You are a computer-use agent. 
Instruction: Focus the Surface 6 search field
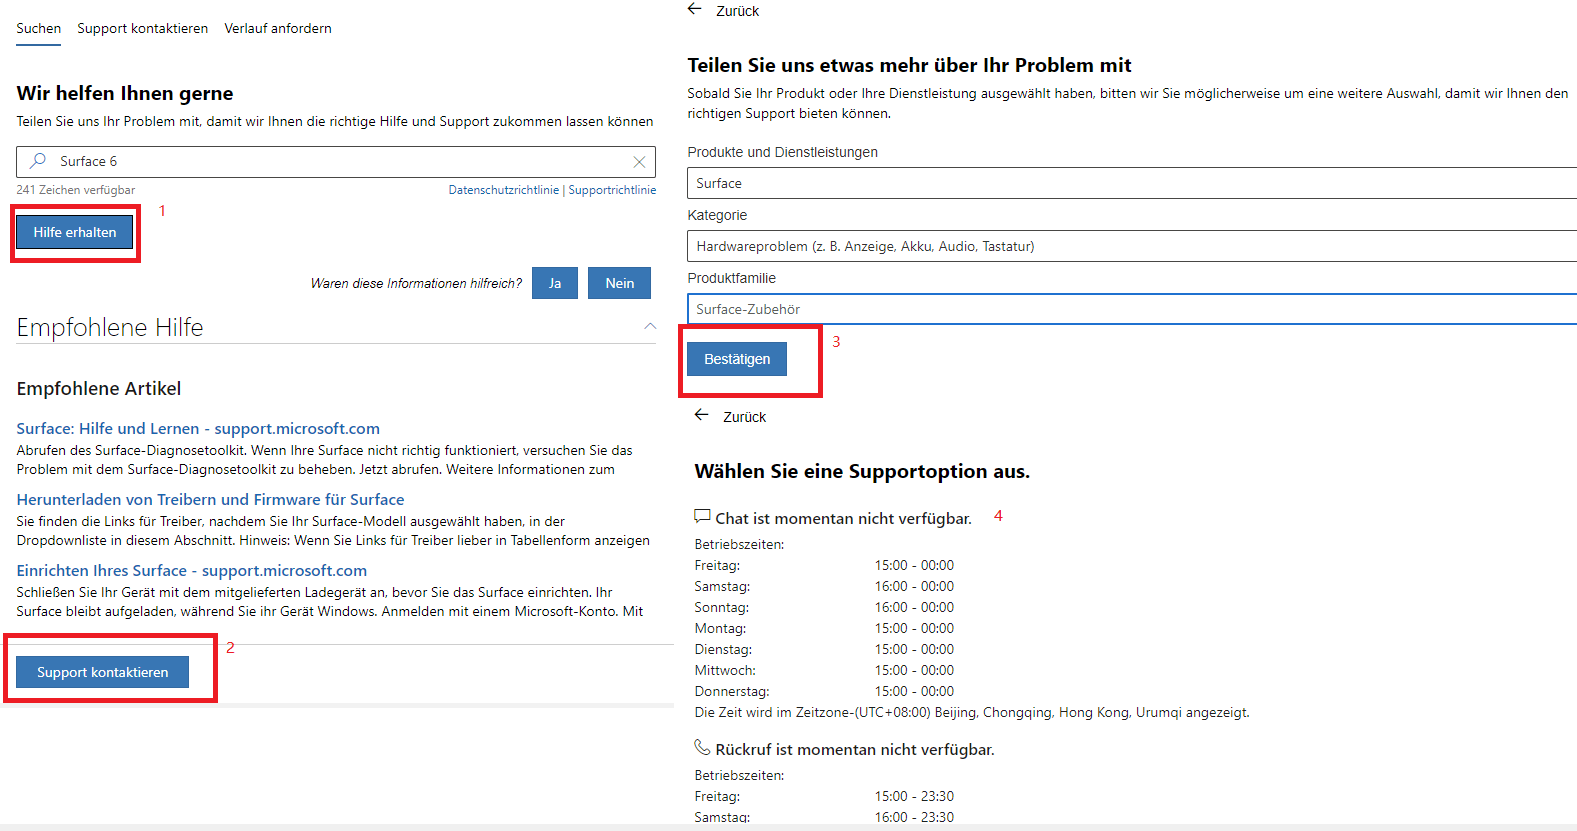336,162
